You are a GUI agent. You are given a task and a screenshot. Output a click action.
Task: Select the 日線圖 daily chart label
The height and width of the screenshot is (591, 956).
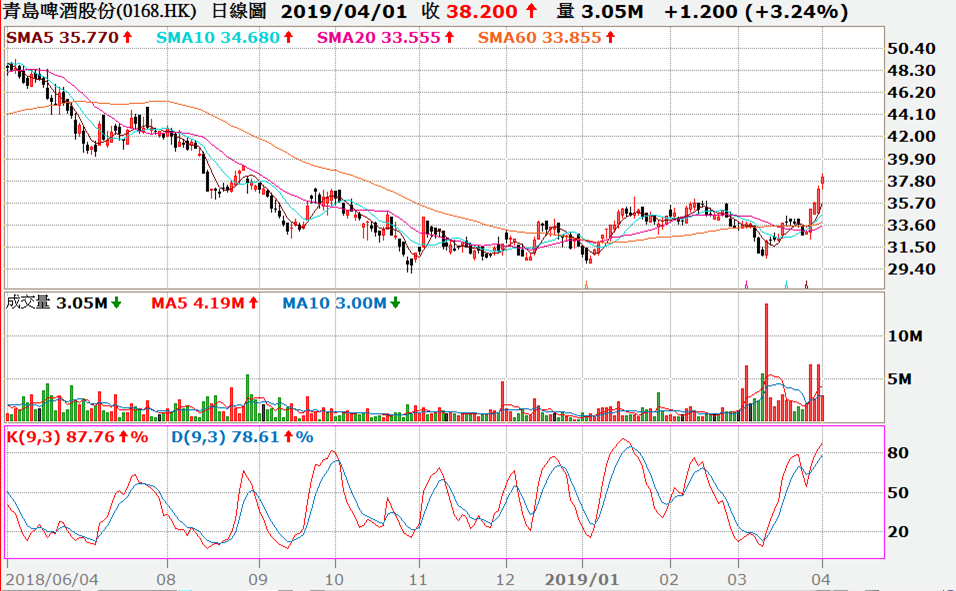[239, 13]
